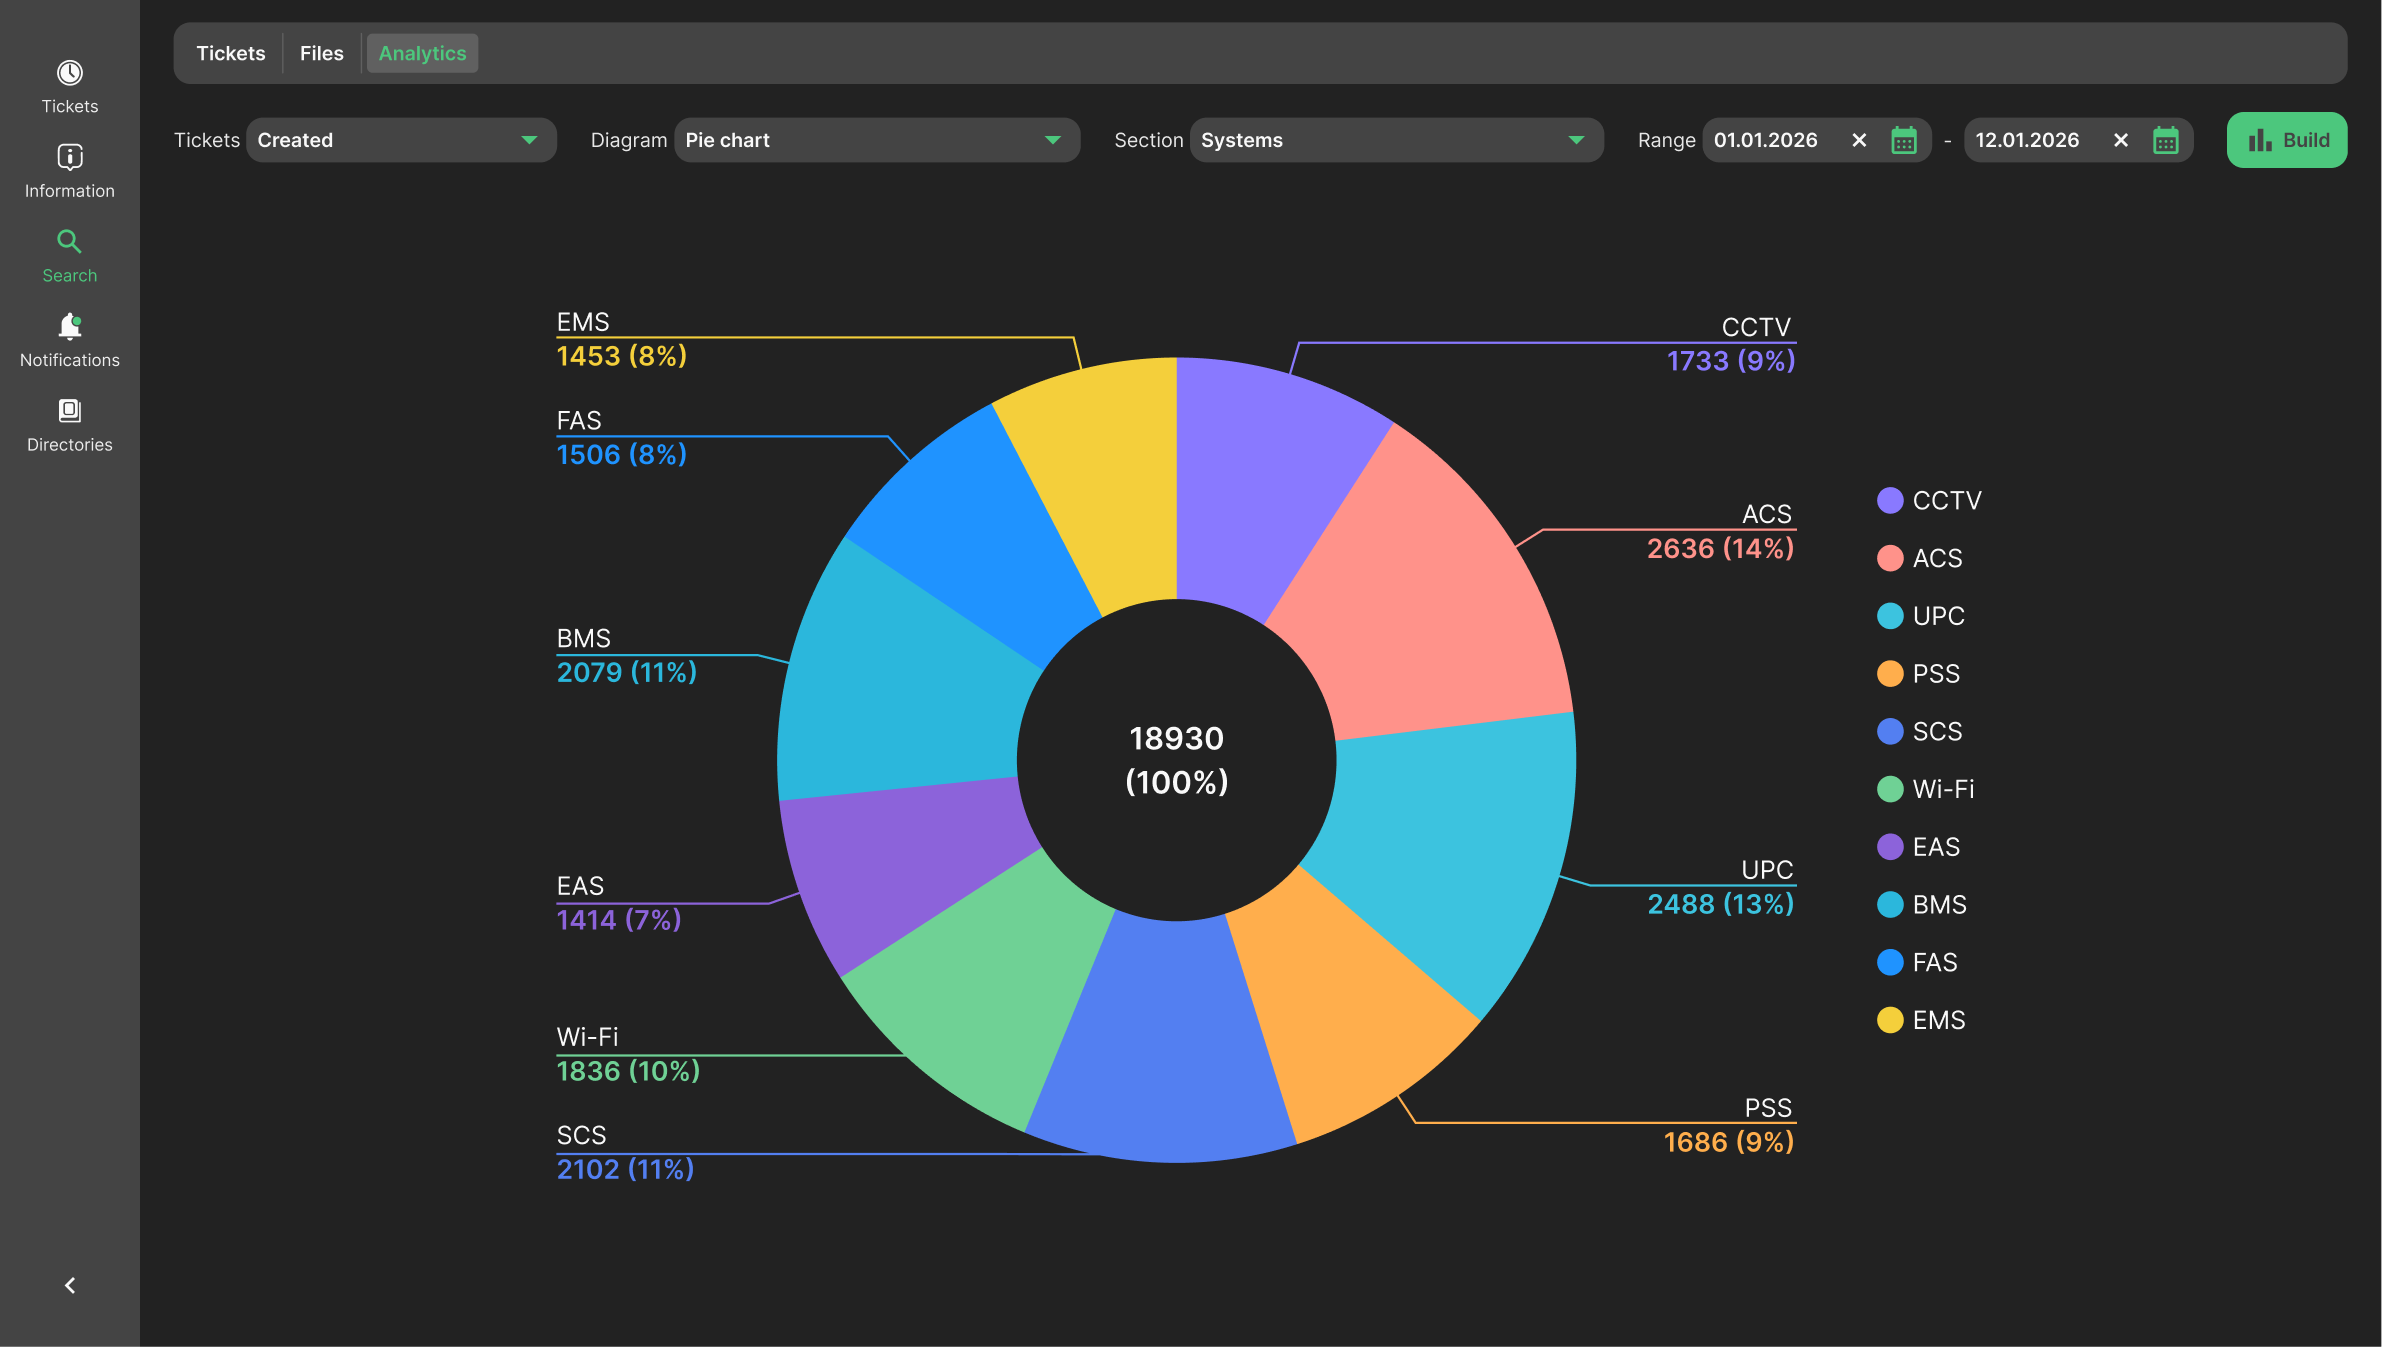Collapse the sidebar with the chevron arrow
The height and width of the screenshot is (1347, 2382).
69,1285
